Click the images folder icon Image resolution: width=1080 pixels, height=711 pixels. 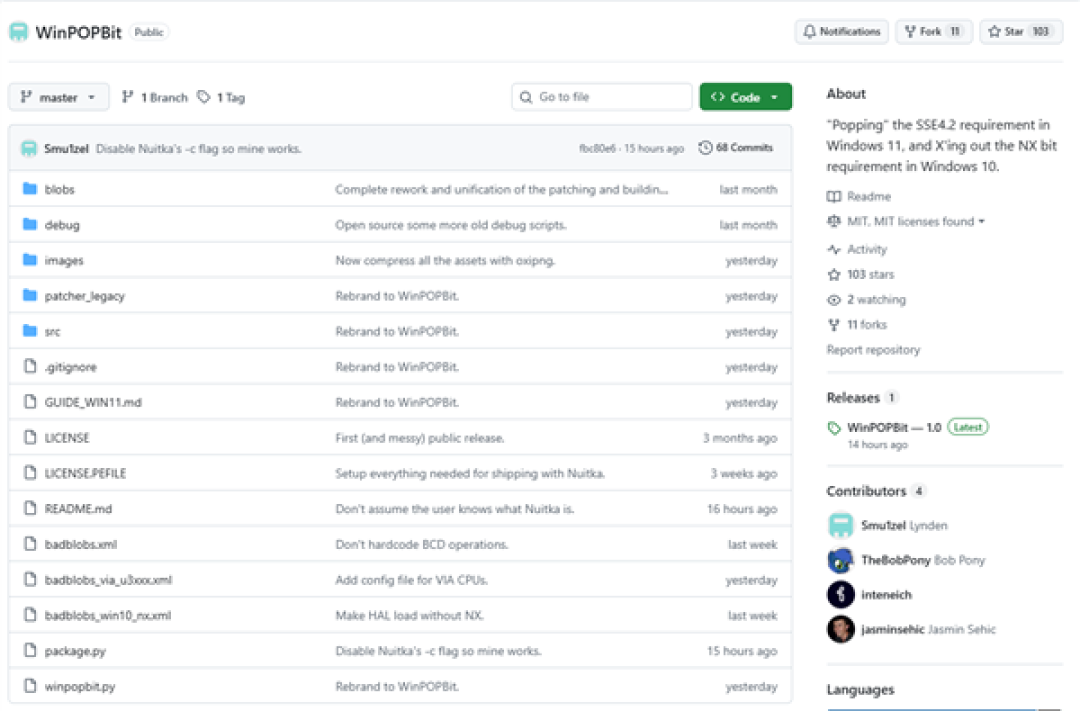coord(30,260)
